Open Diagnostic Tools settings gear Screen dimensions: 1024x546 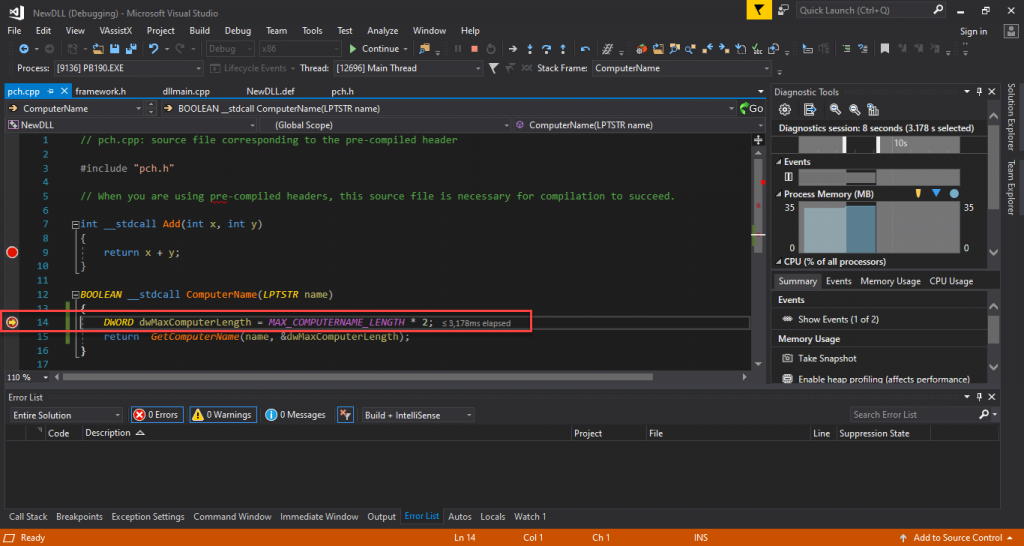pyautogui.click(x=784, y=109)
